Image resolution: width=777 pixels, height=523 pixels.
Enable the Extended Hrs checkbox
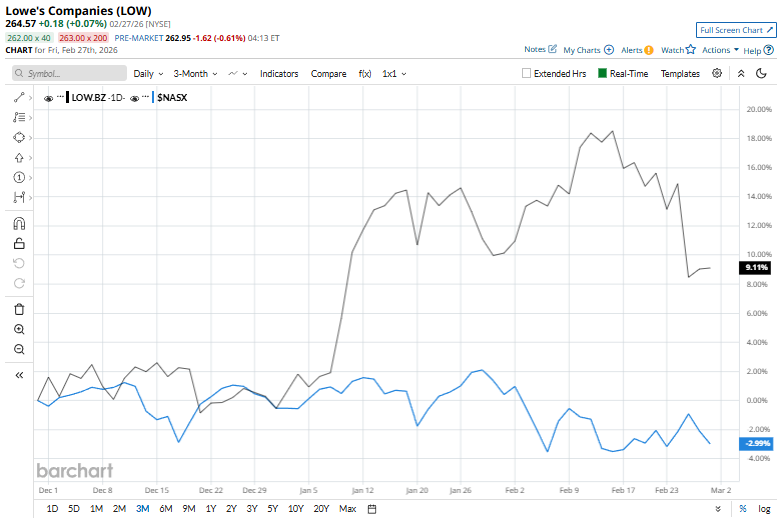[527, 73]
